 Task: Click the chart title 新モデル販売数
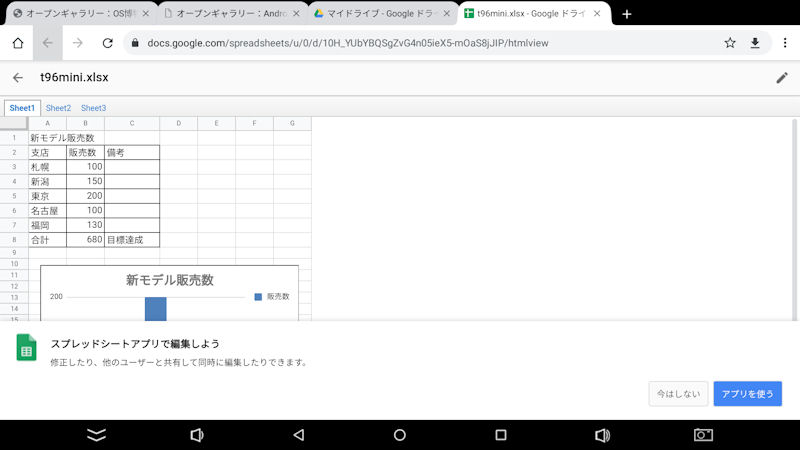pos(169,280)
